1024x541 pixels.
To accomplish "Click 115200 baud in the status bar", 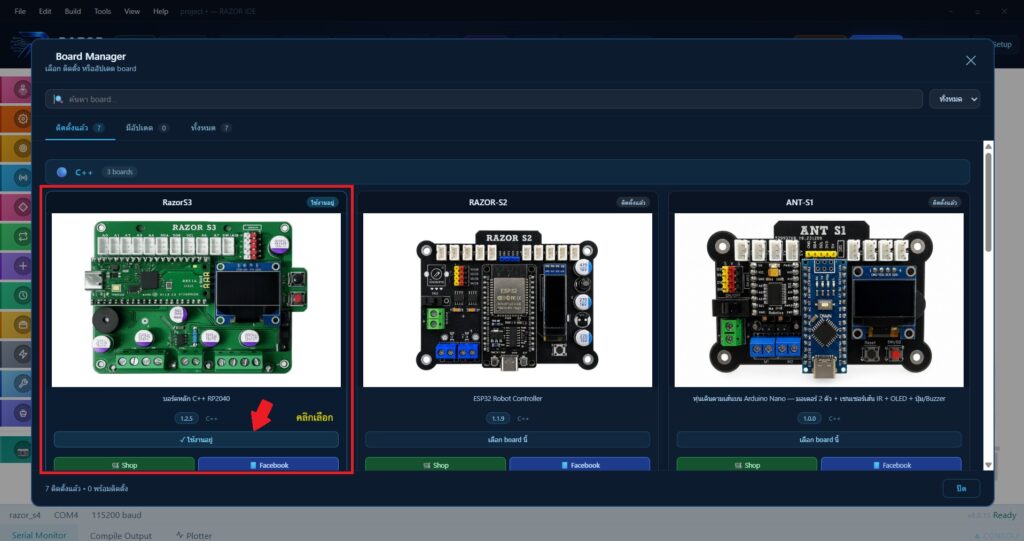I will [116, 515].
